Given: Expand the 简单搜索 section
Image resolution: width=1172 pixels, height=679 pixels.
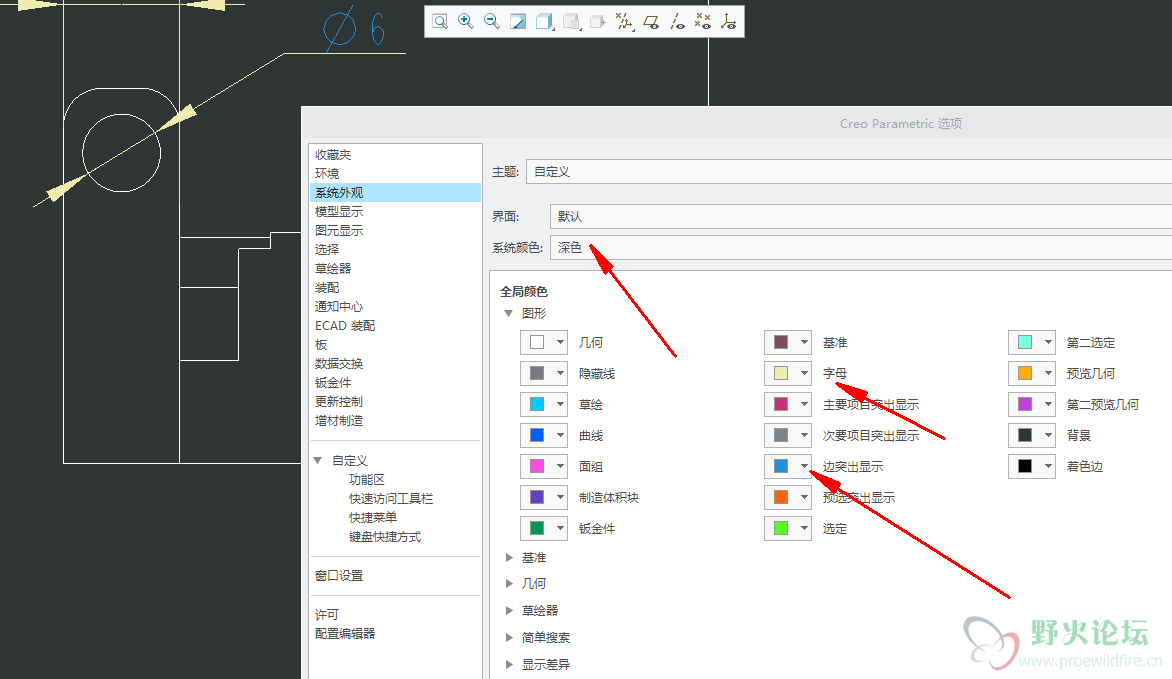Looking at the screenshot, I should 509,638.
